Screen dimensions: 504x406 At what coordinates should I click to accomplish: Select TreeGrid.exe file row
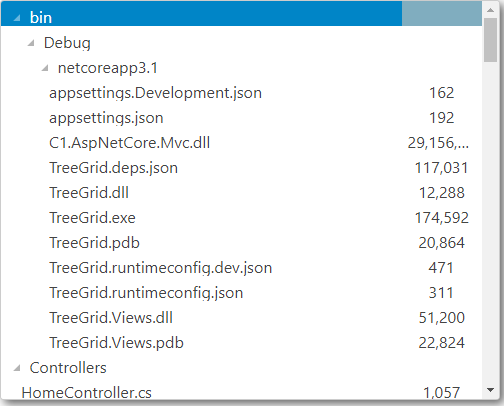[241, 218]
